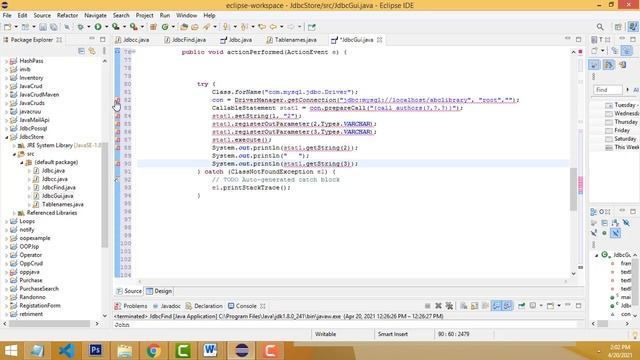Click the Windows Start button
The width and height of the screenshot is (640, 360).
tap(11, 350)
